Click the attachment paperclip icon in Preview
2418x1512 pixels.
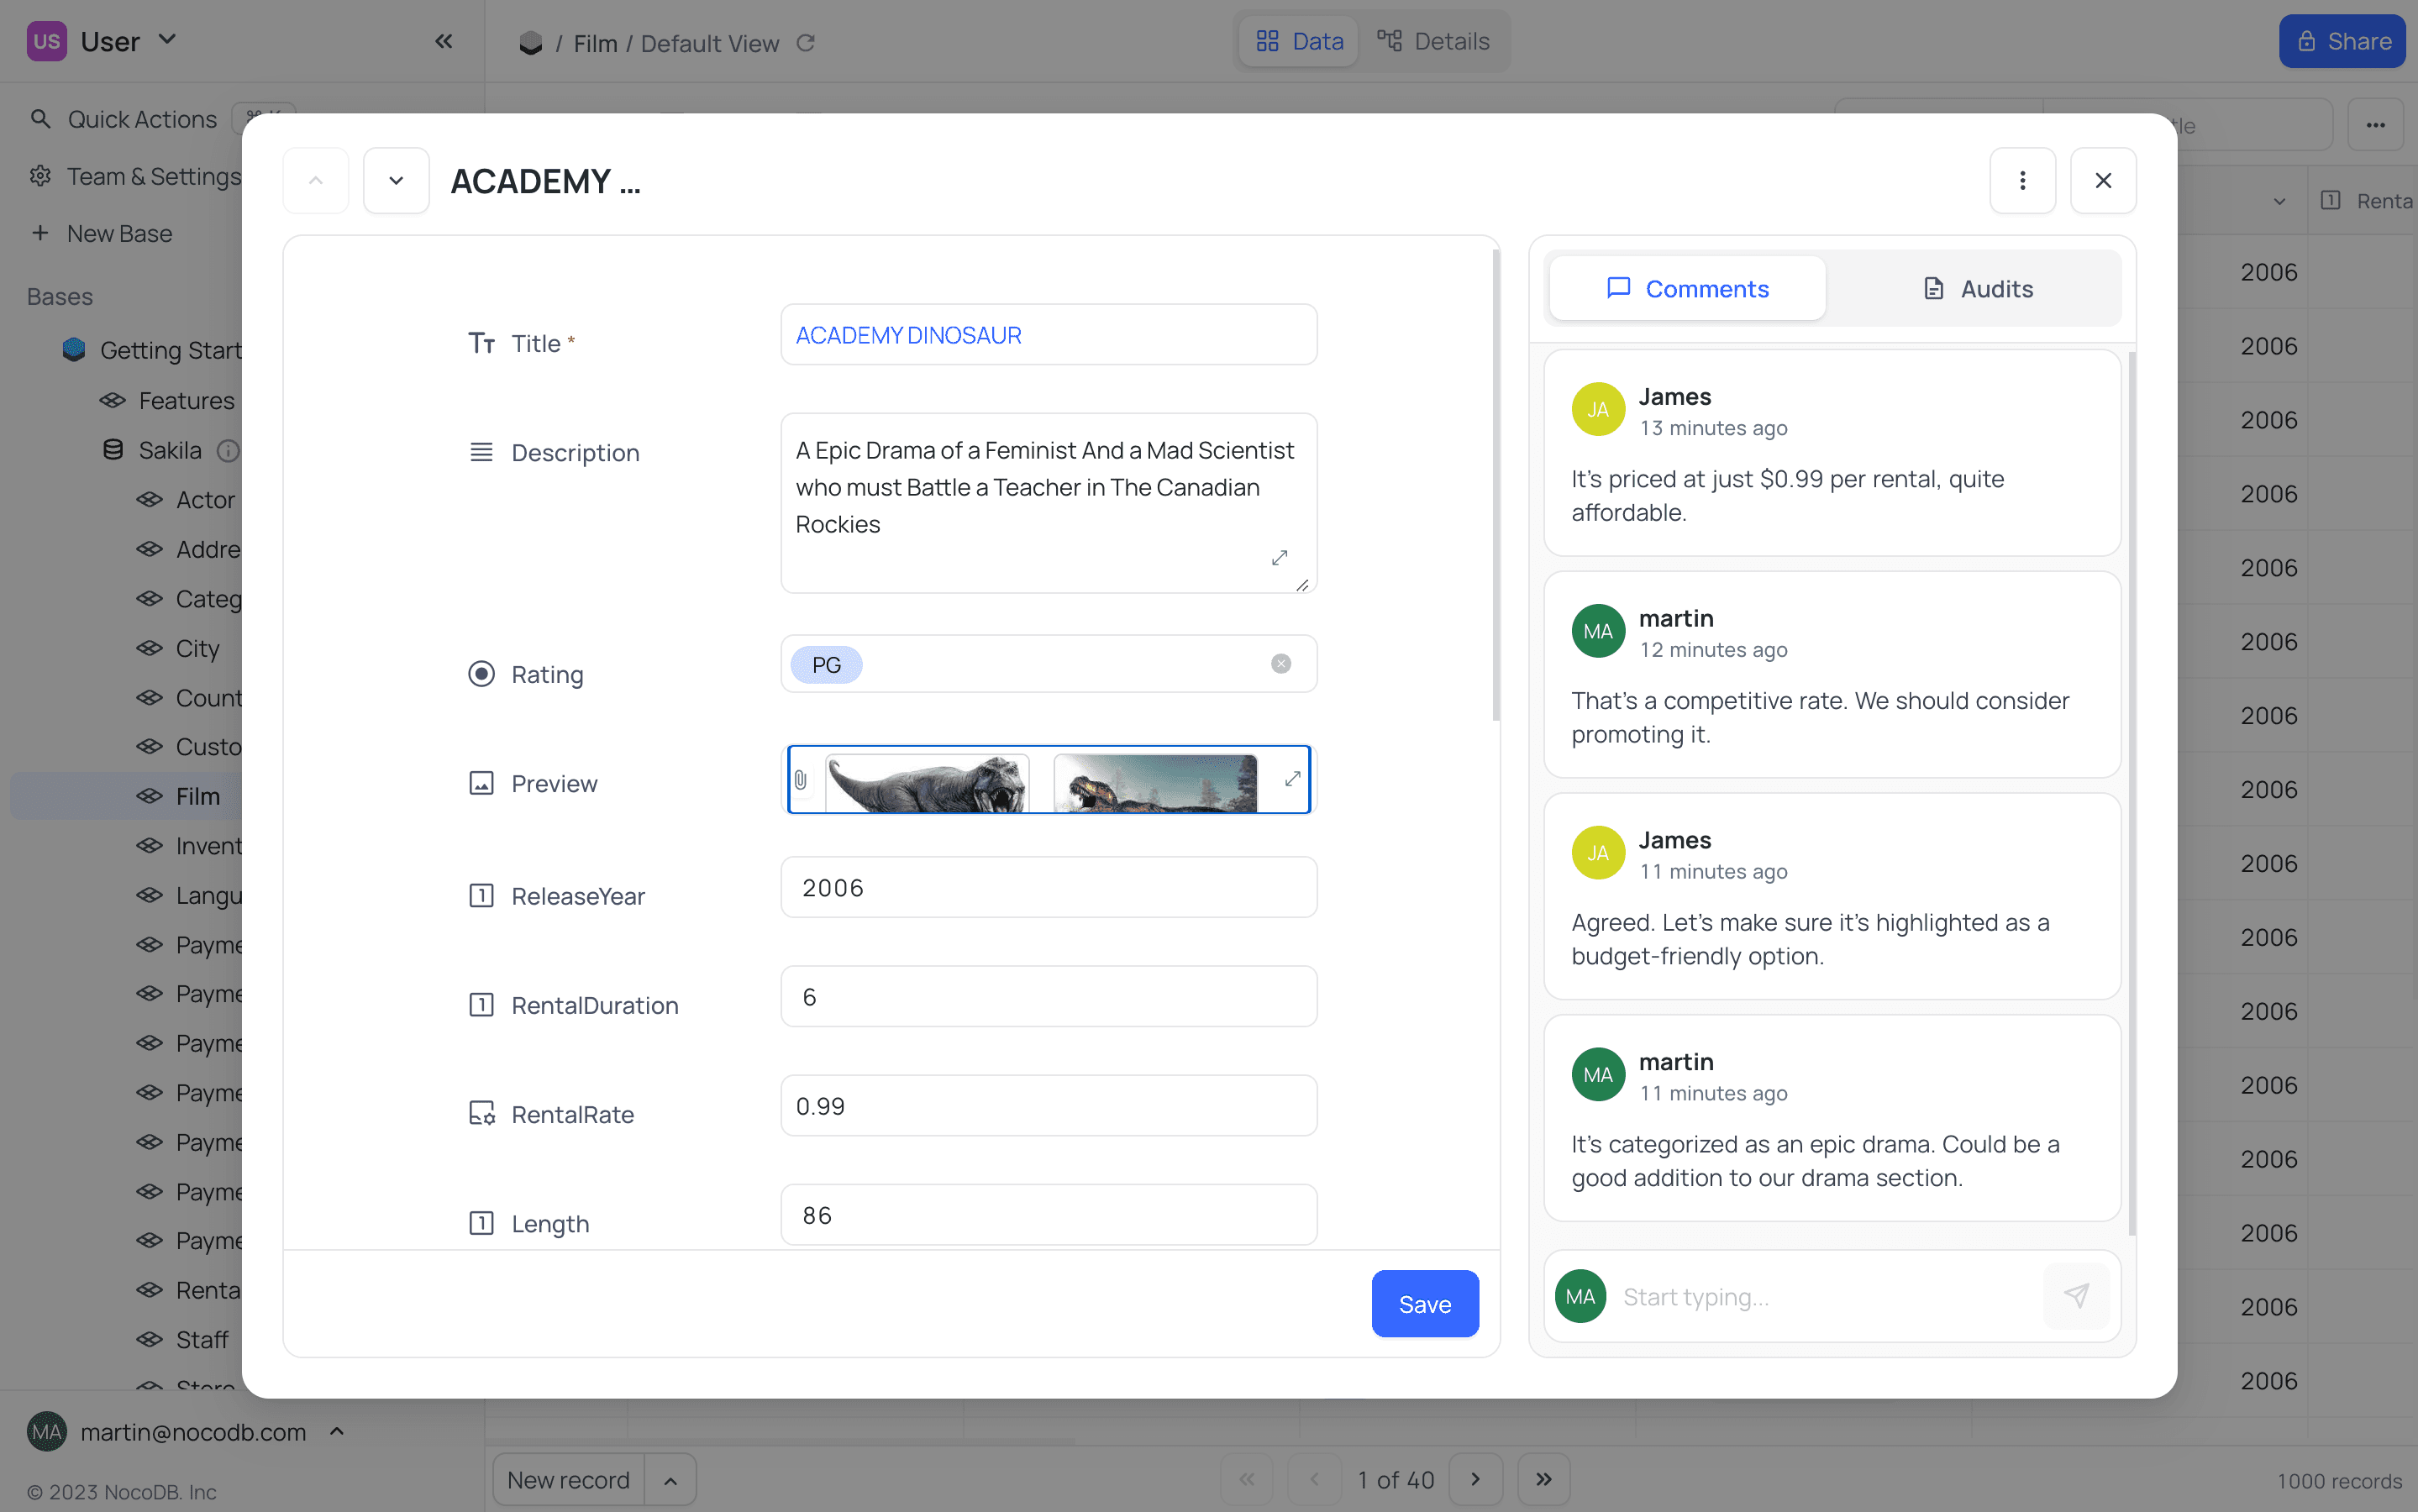800,780
